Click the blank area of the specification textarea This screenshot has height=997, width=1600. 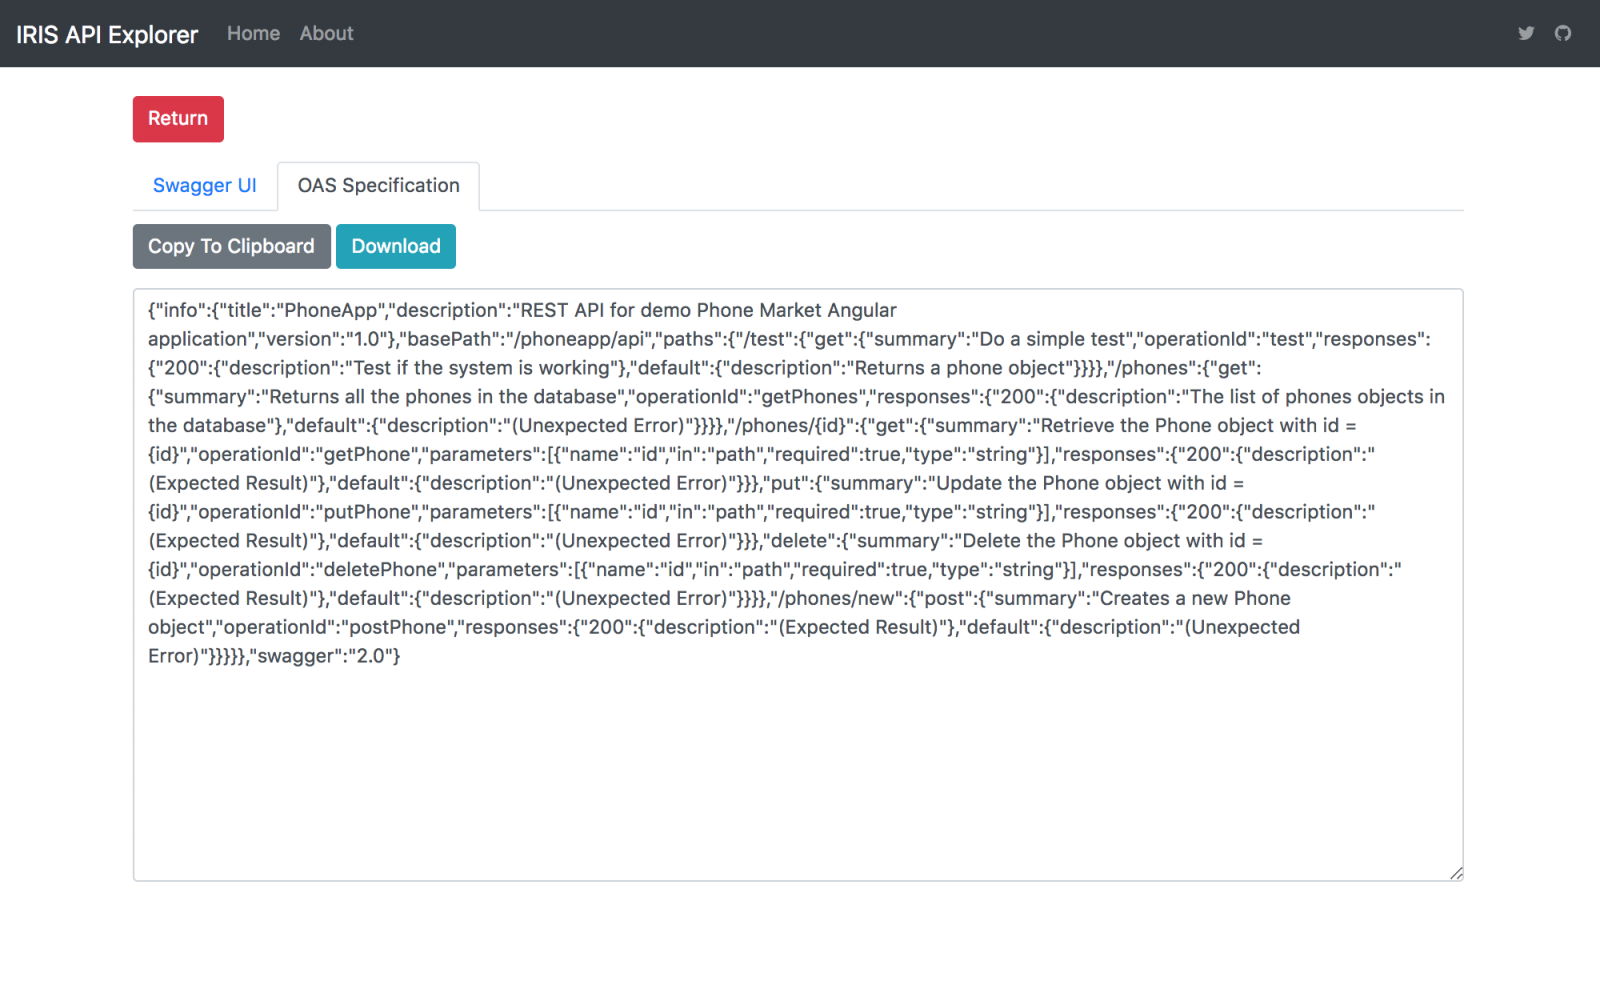click(797, 770)
